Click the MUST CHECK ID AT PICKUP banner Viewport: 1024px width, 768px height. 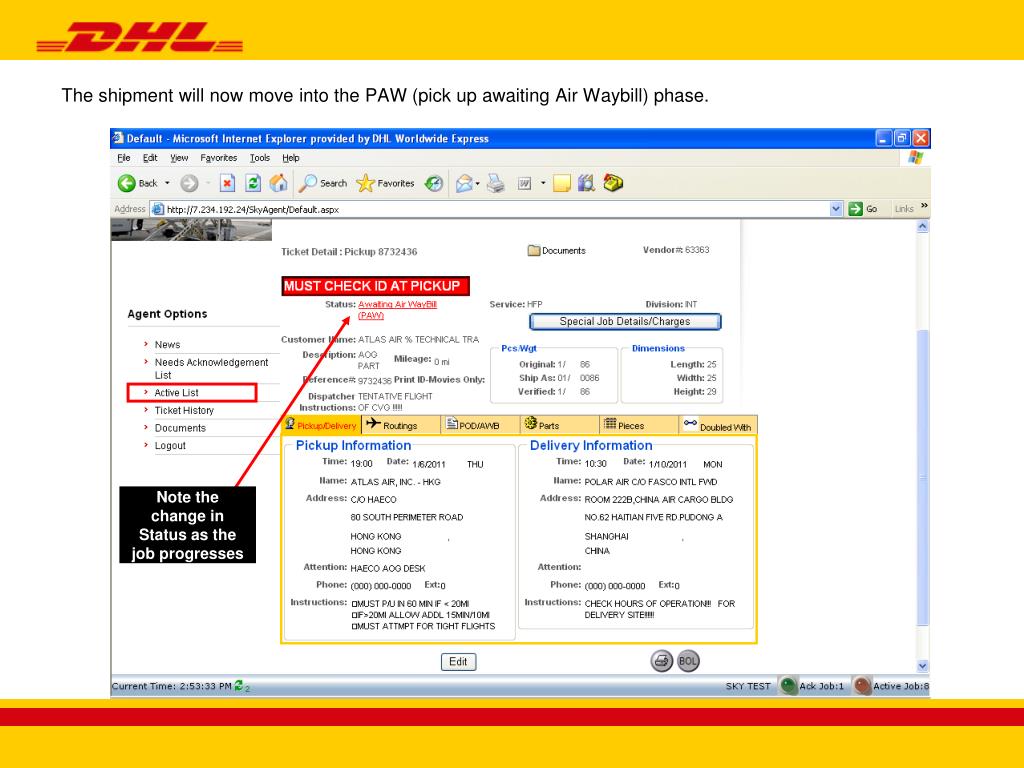(375, 286)
